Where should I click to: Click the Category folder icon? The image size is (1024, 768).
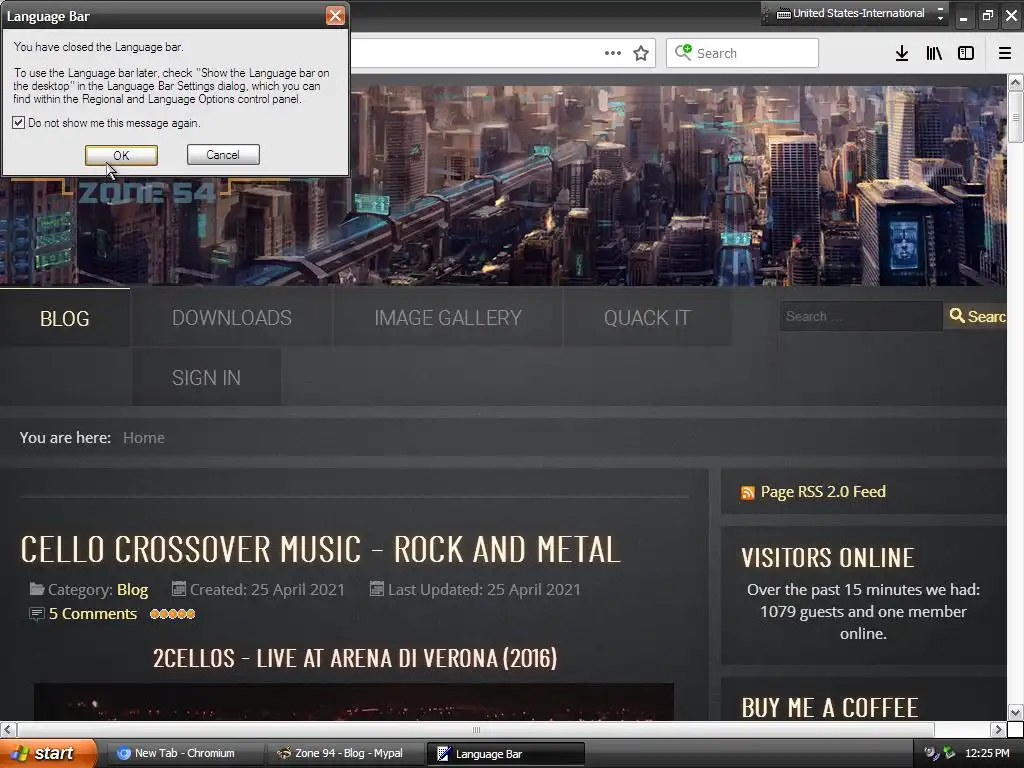tap(37, 589)
